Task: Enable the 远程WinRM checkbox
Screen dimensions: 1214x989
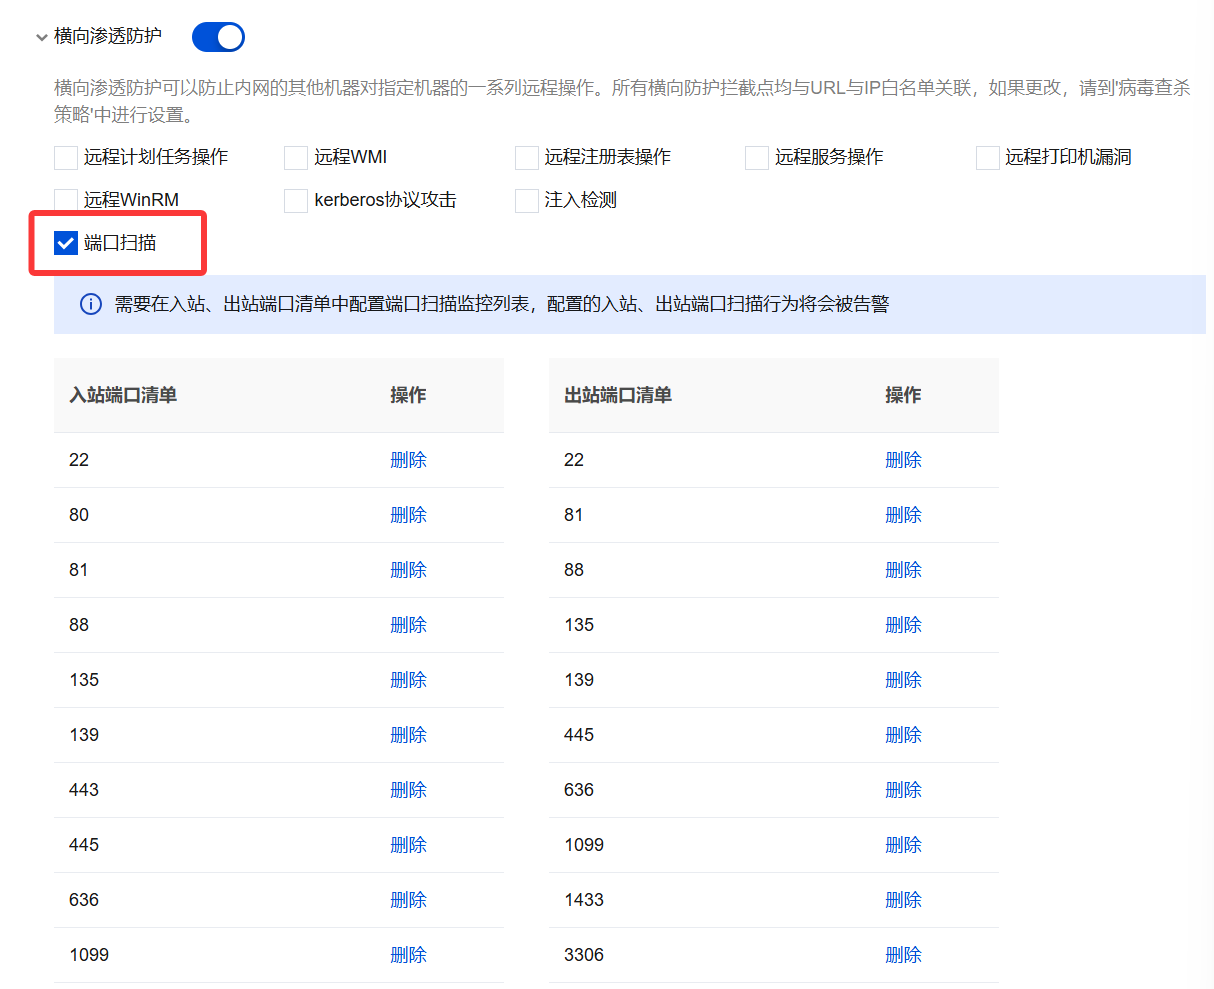Action: [66, 200]
